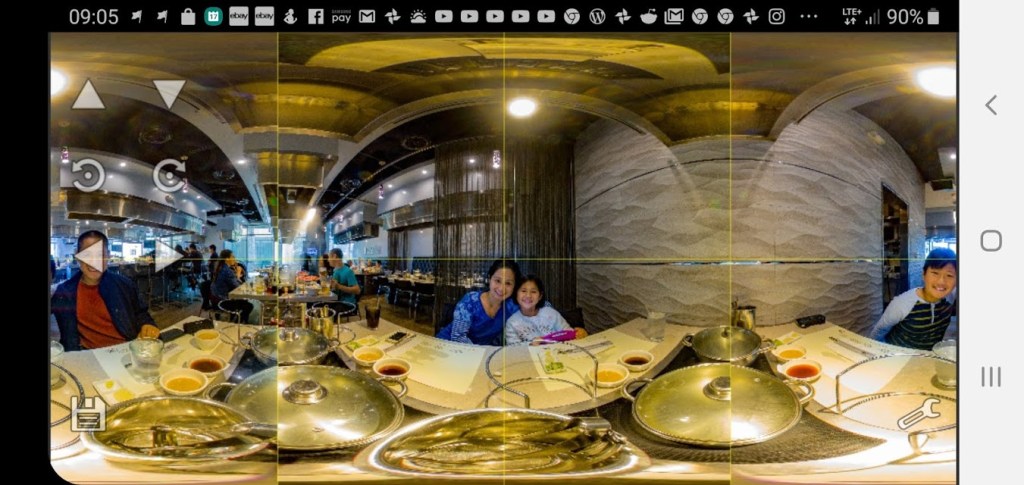This screenshot has width=1024, height=485.
Task: Tap the Android back navigation button
Action: tap(991, 105)
